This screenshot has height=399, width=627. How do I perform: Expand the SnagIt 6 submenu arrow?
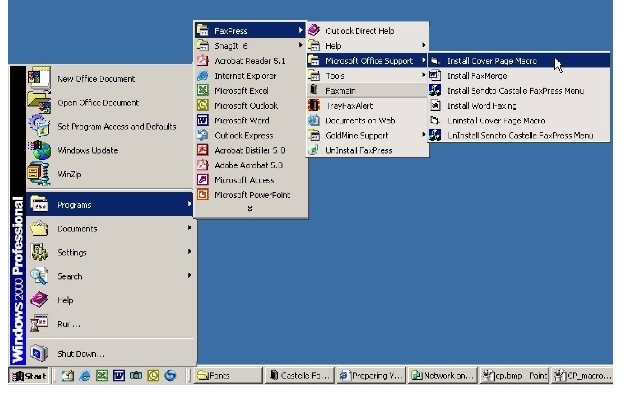tap(300, 46)
